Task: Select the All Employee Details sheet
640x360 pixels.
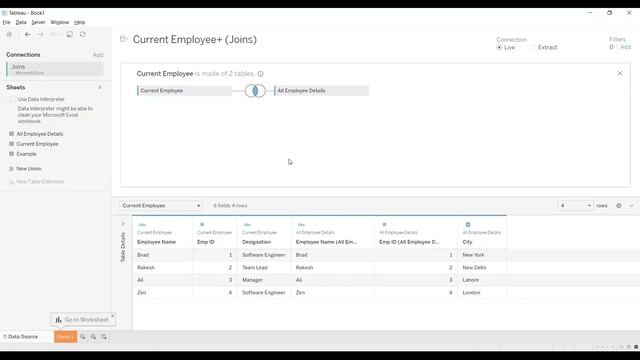Action: point(40,134)
